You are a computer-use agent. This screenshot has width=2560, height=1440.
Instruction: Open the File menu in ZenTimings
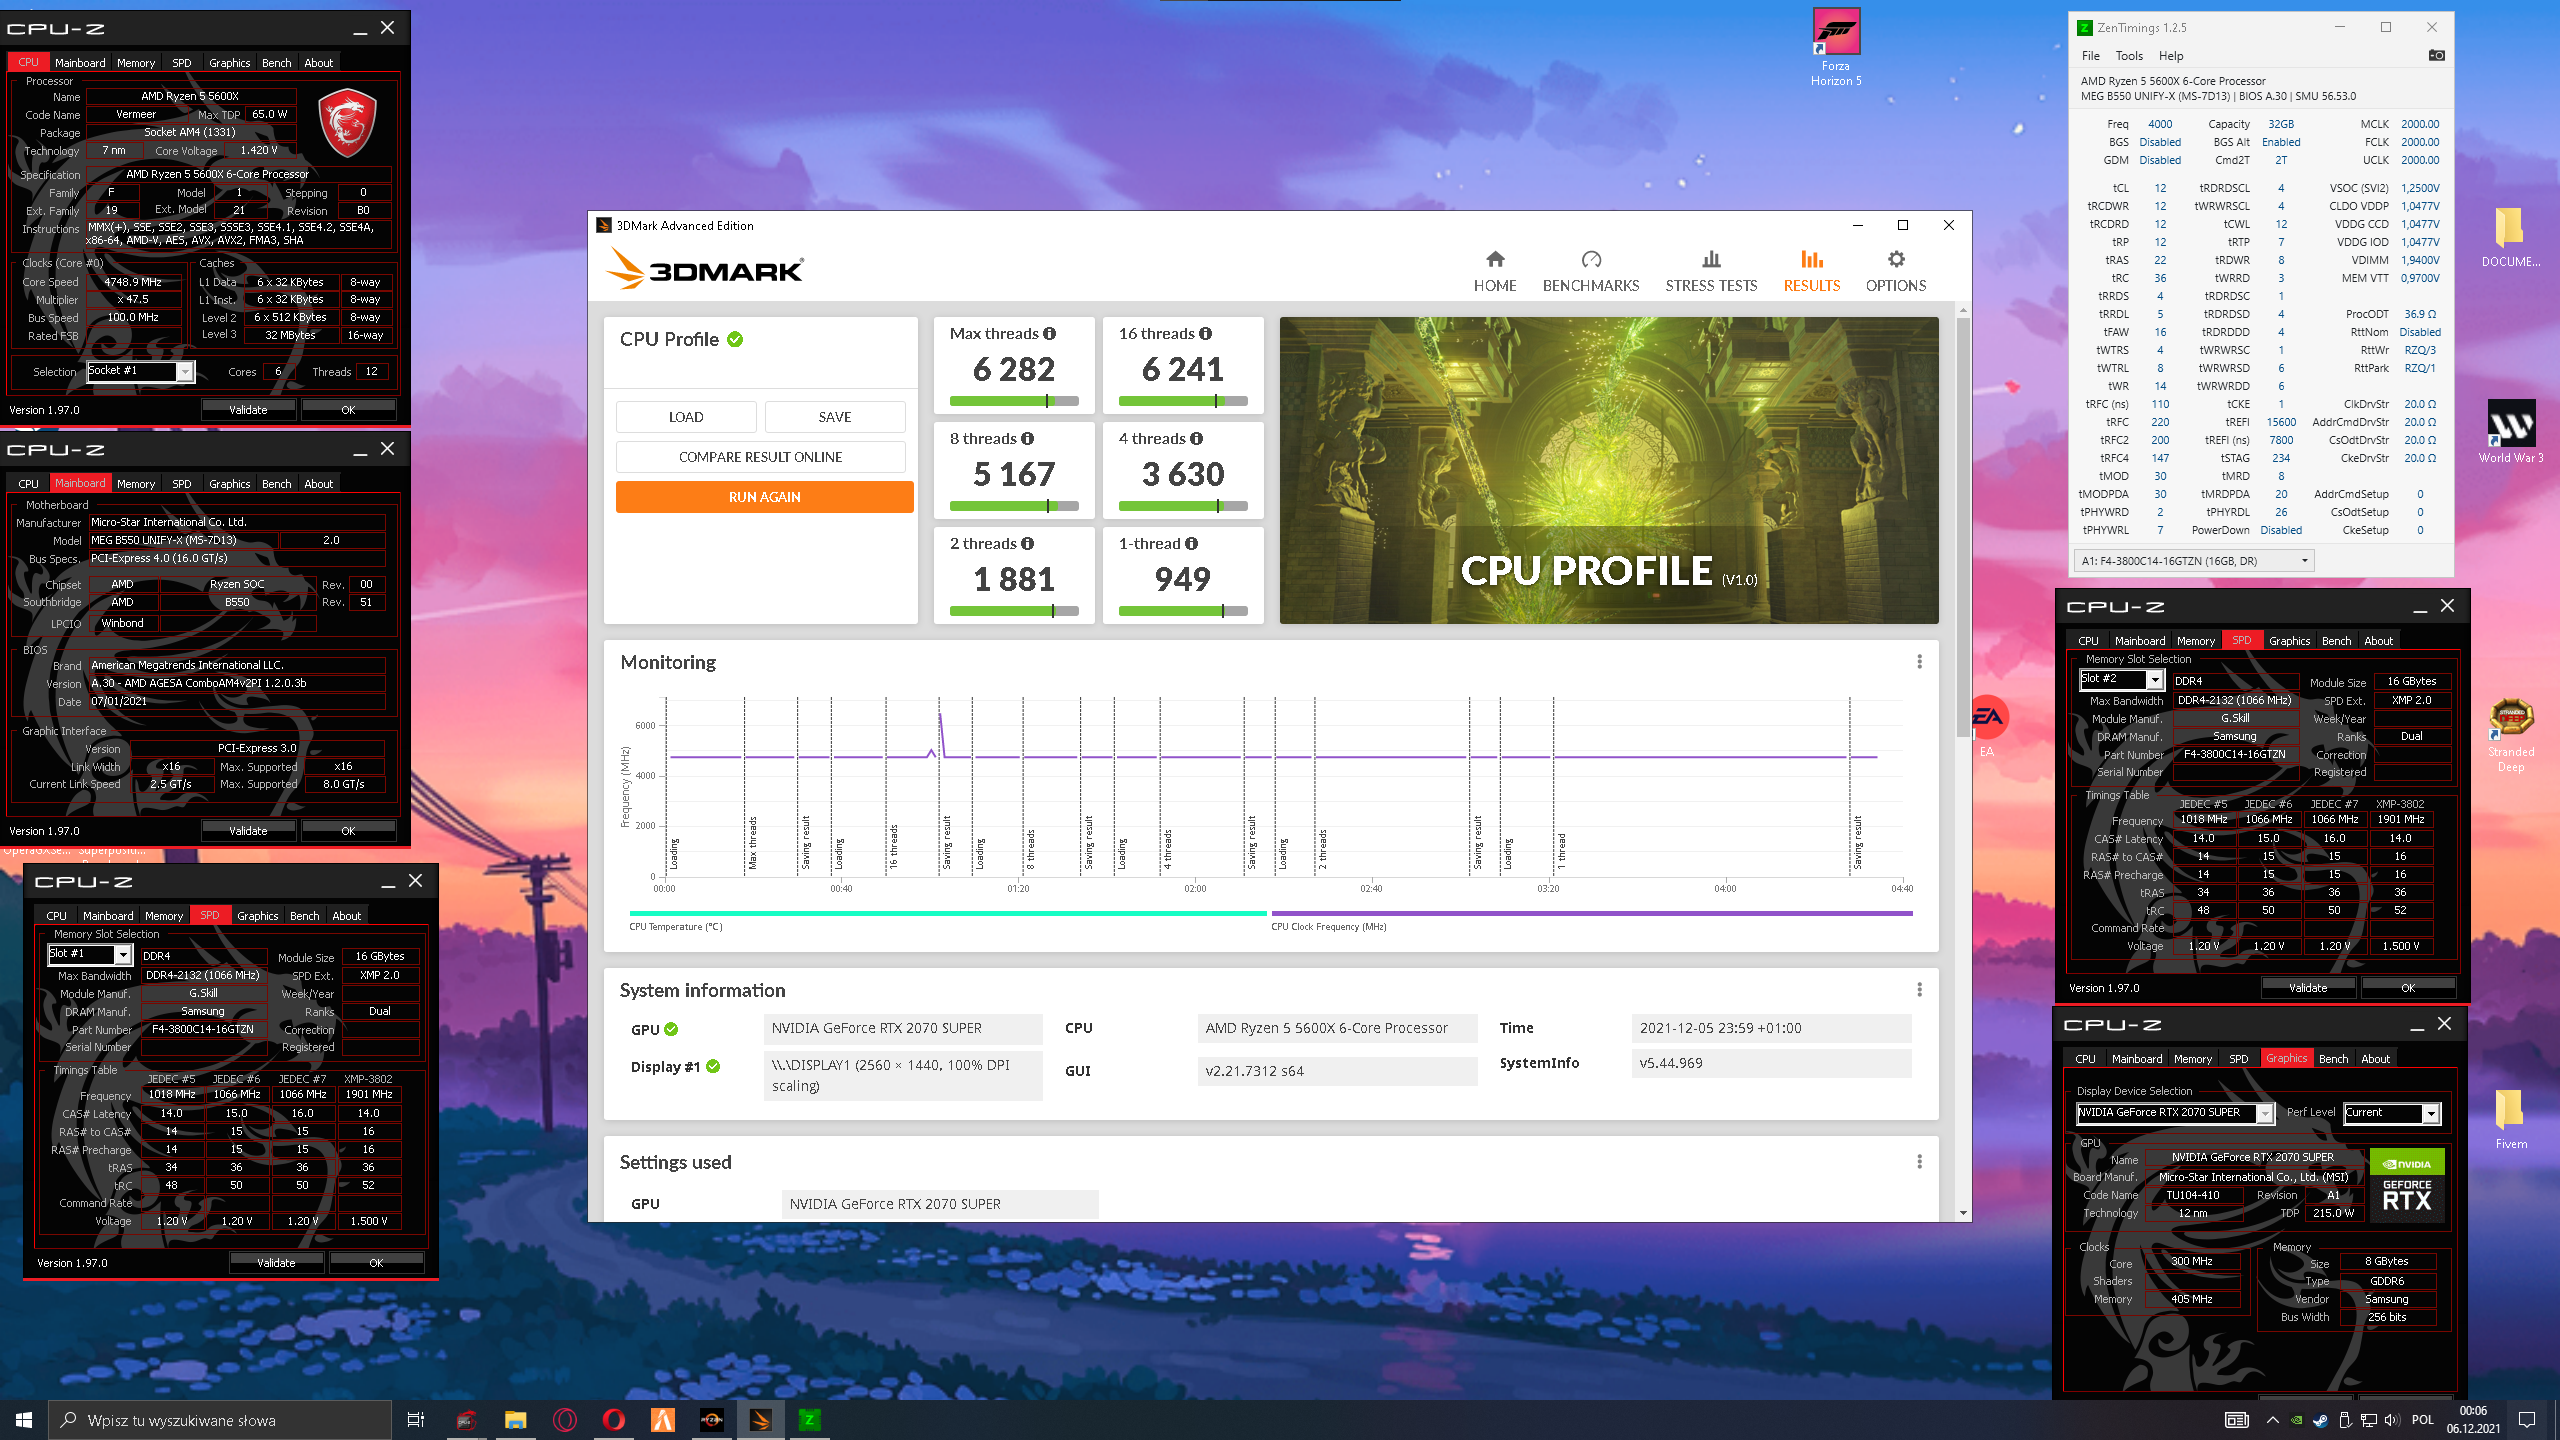pyautogui.click(x=2091, y=56)
